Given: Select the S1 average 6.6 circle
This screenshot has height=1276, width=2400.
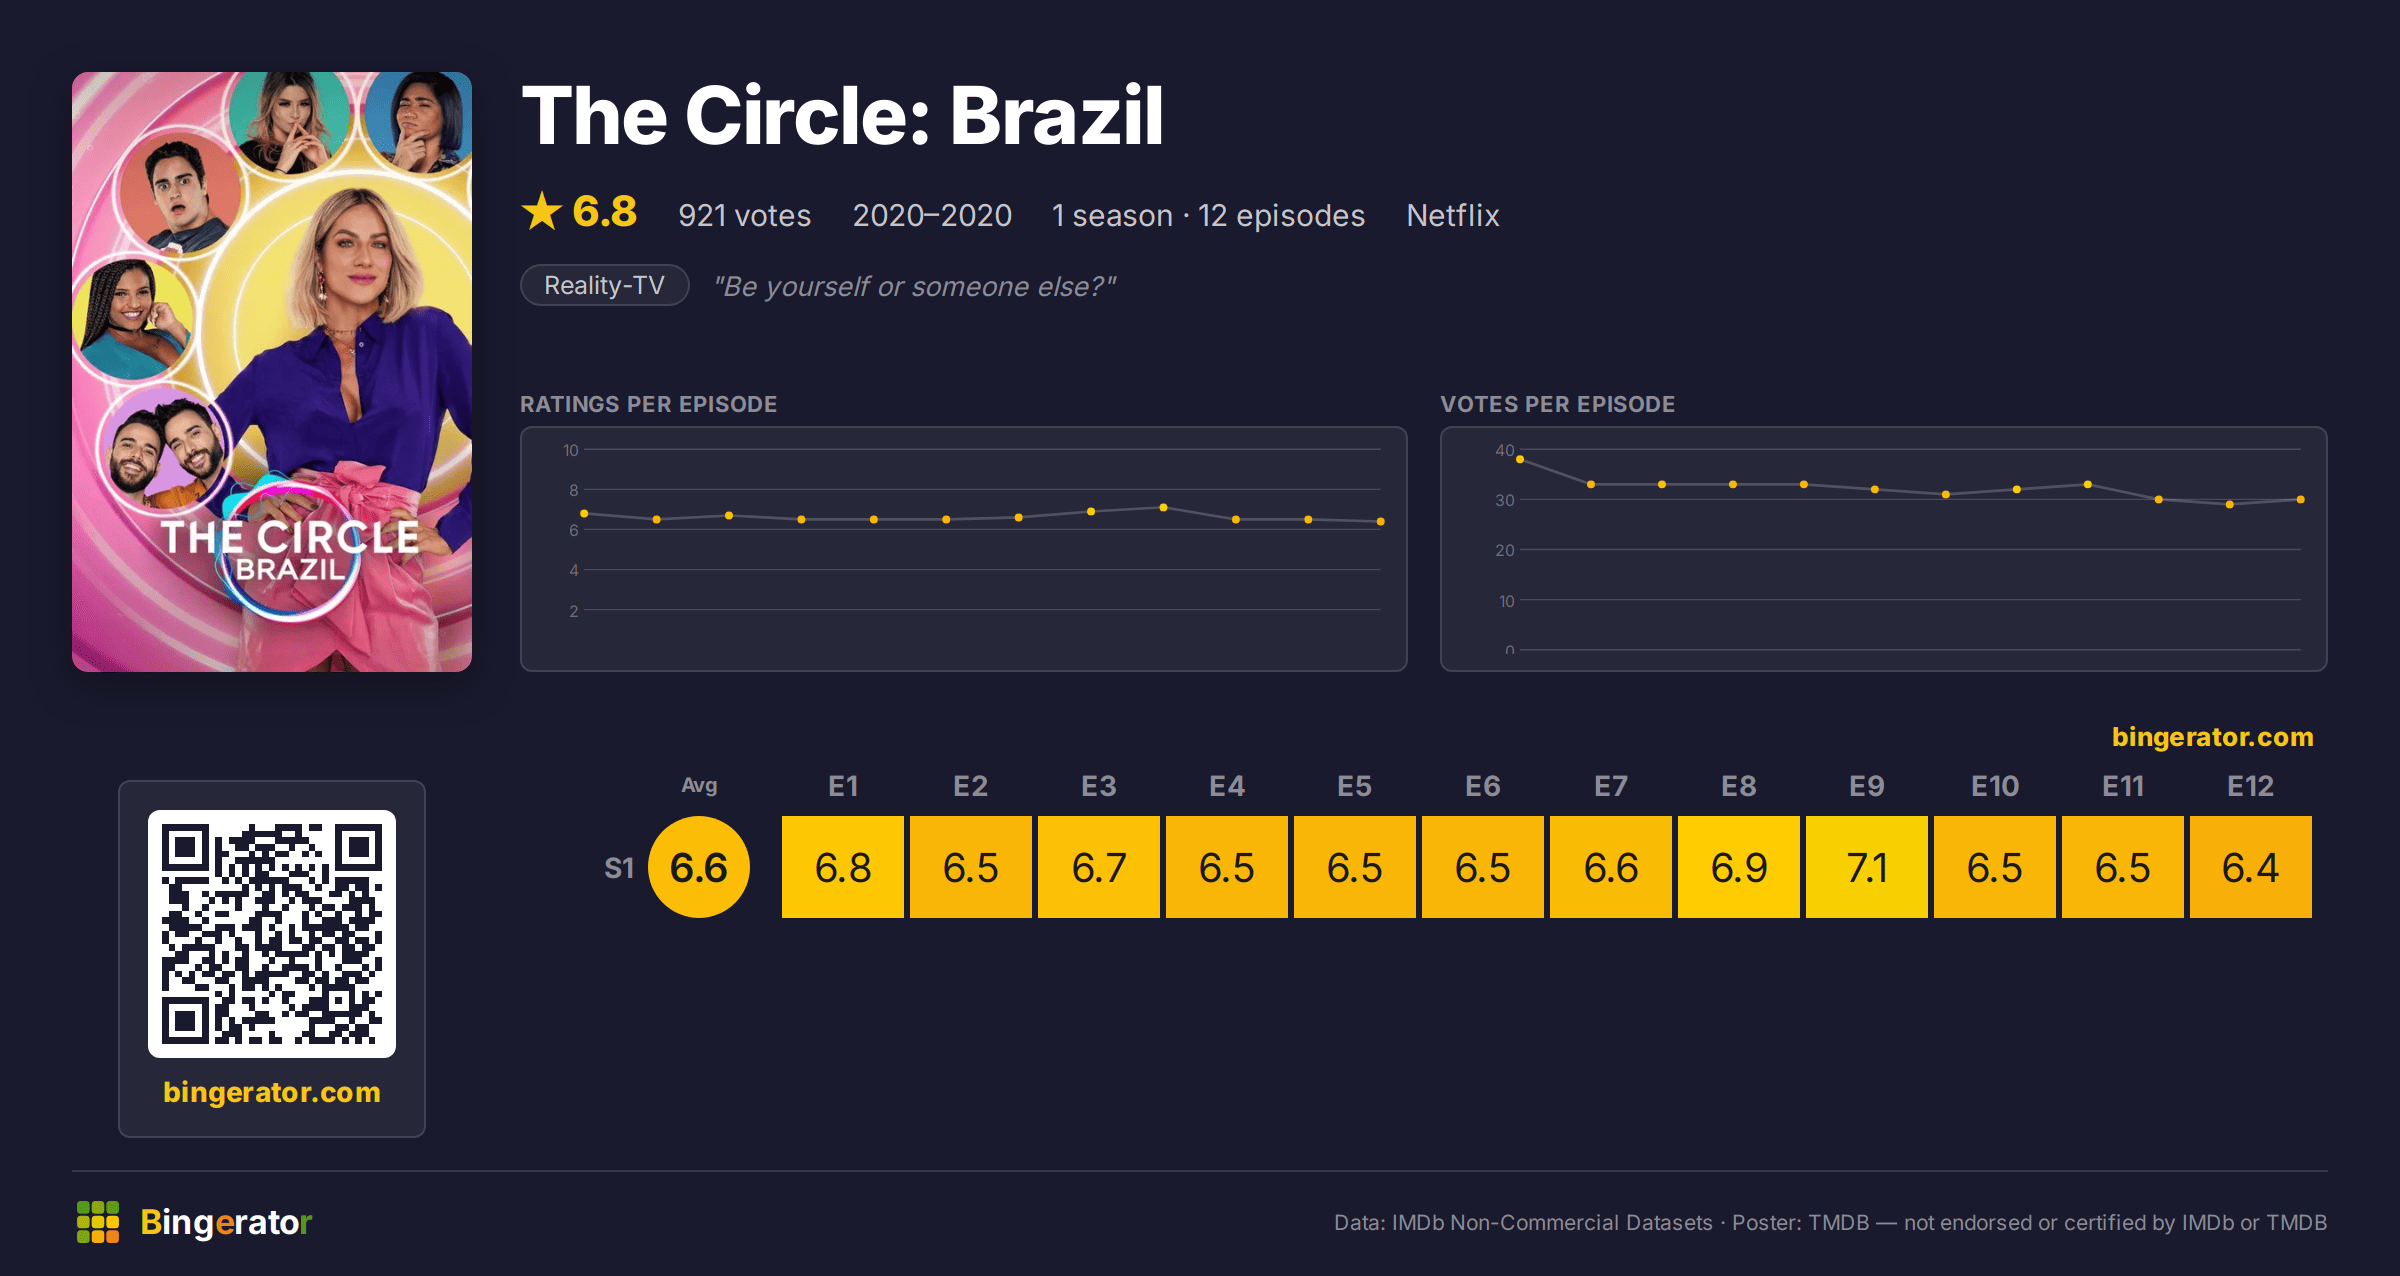Looking at the screenshot, I should [699, 867].
